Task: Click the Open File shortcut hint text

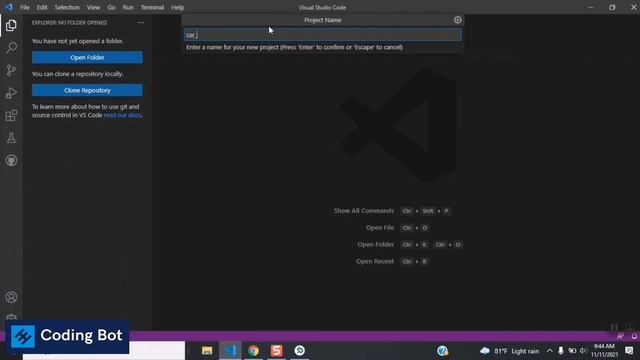Action: [380, 227]
